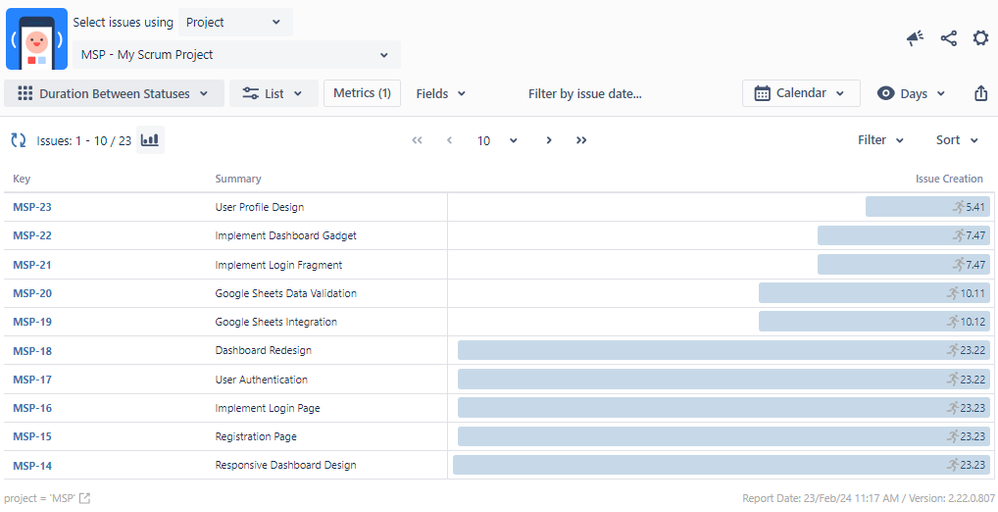998x512 pixels.
Task: Select the Implement Login Page summary
Action: pos(268,408)
